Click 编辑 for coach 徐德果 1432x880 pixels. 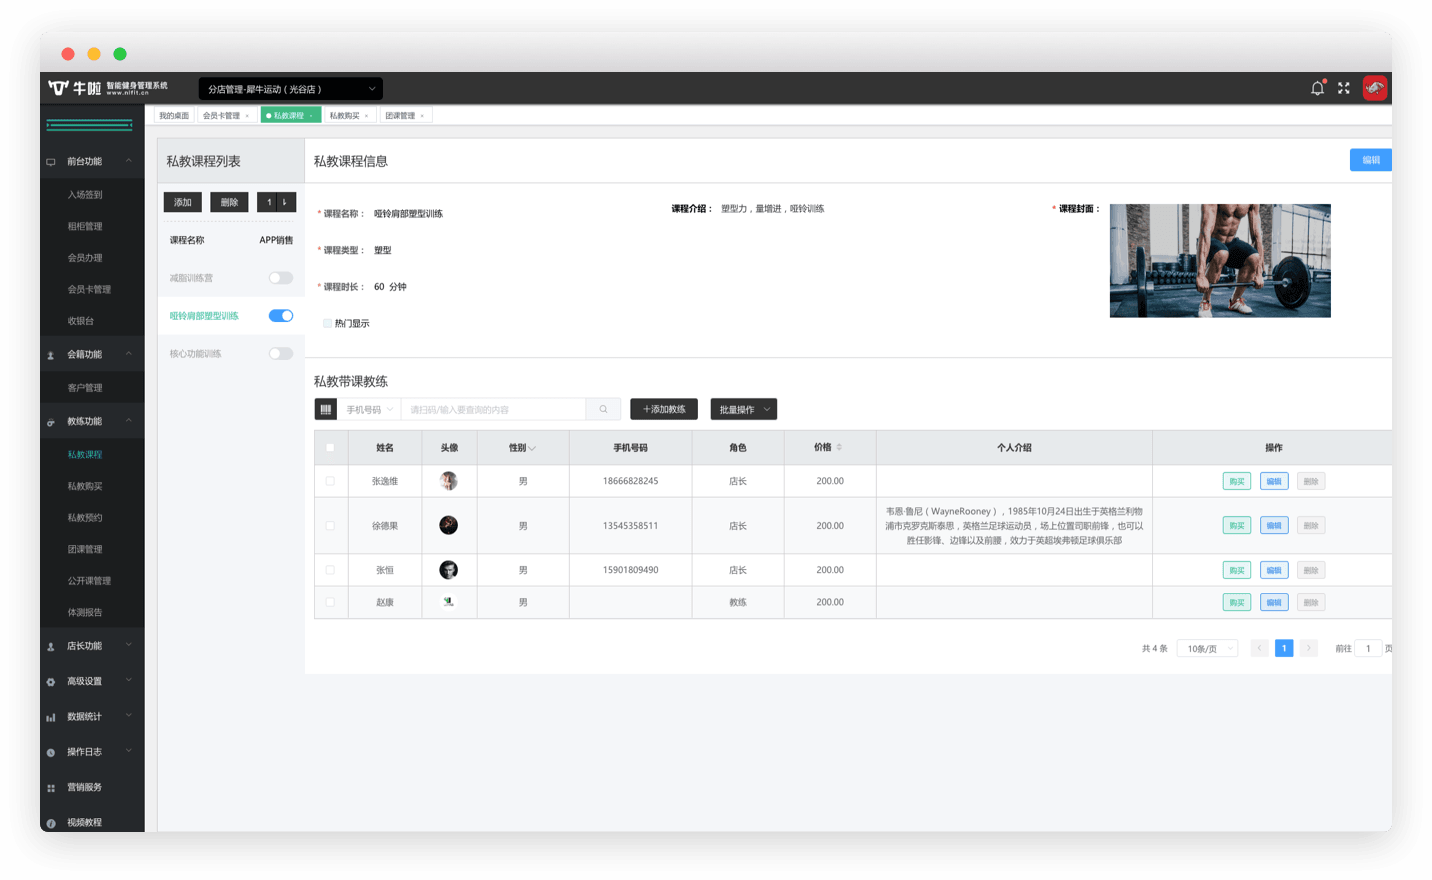pos(1274,525)
